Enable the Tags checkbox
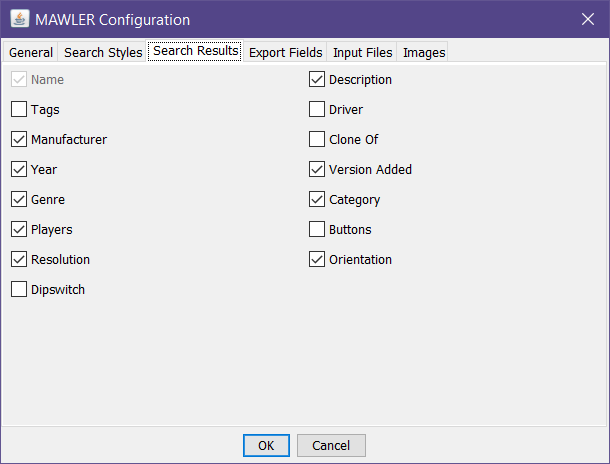 [19, 110]
